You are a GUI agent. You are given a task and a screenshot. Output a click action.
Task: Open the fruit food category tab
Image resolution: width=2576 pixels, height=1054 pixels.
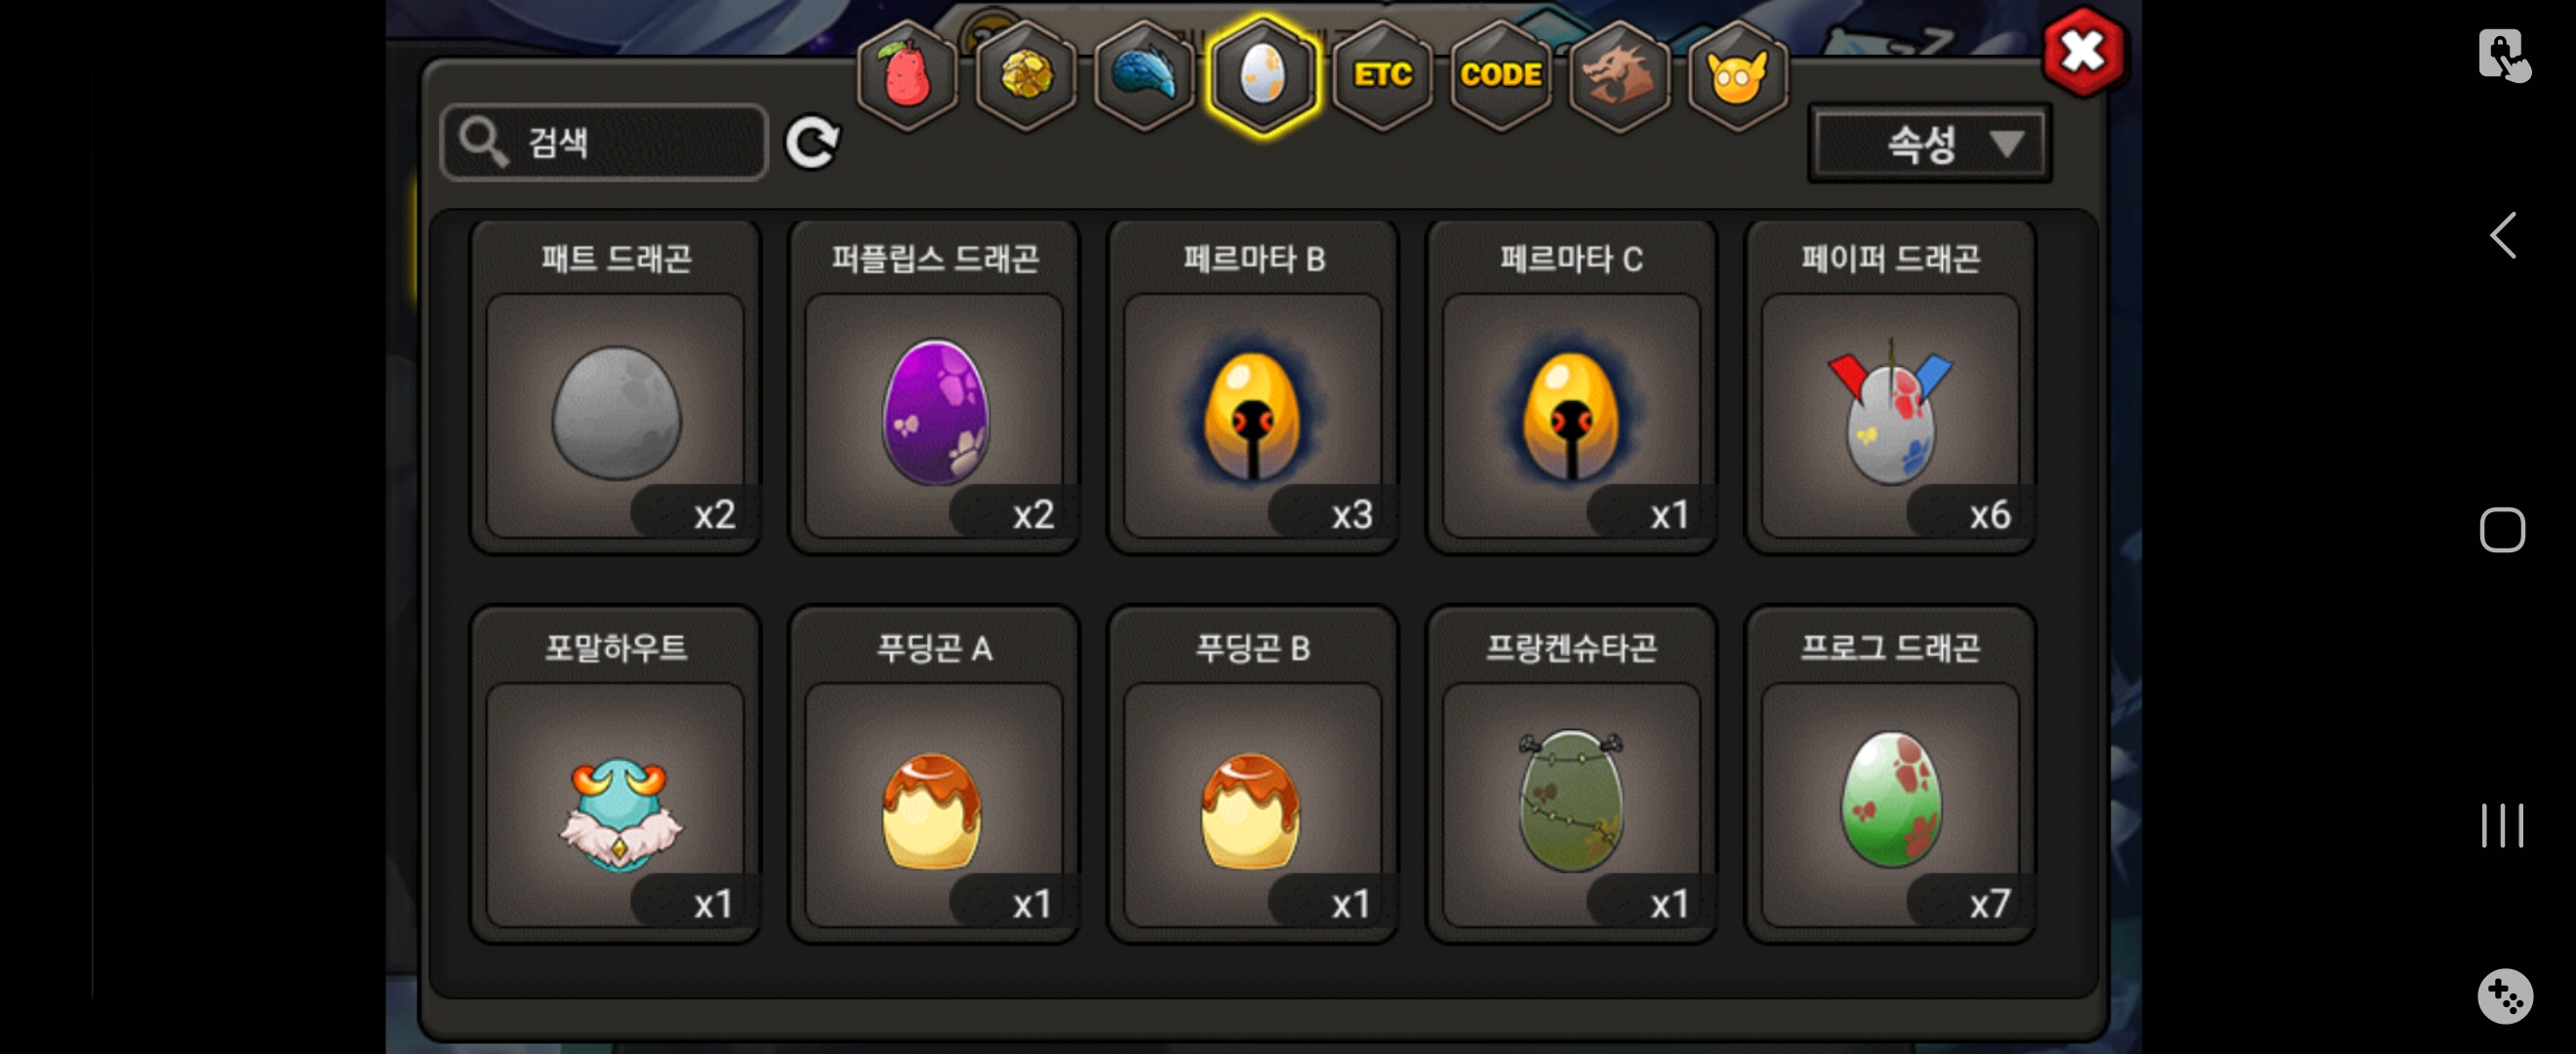[906, 76]
